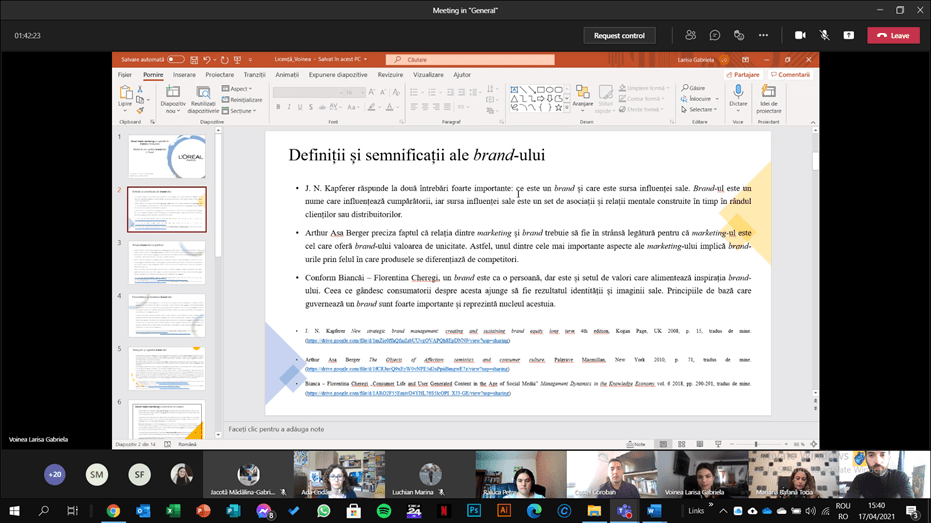
Task: Open the Tranziții ribbon tab
Action: coord(255,75)
